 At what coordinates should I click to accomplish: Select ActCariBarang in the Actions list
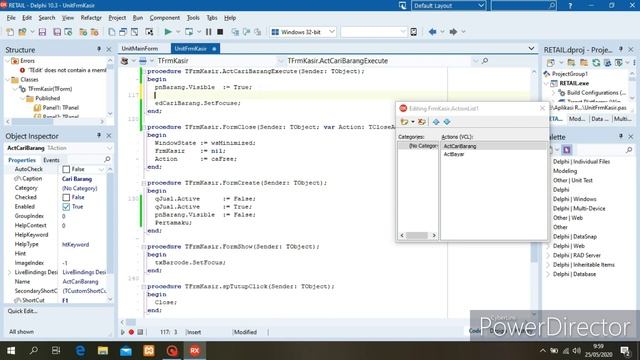click(460, 146)
